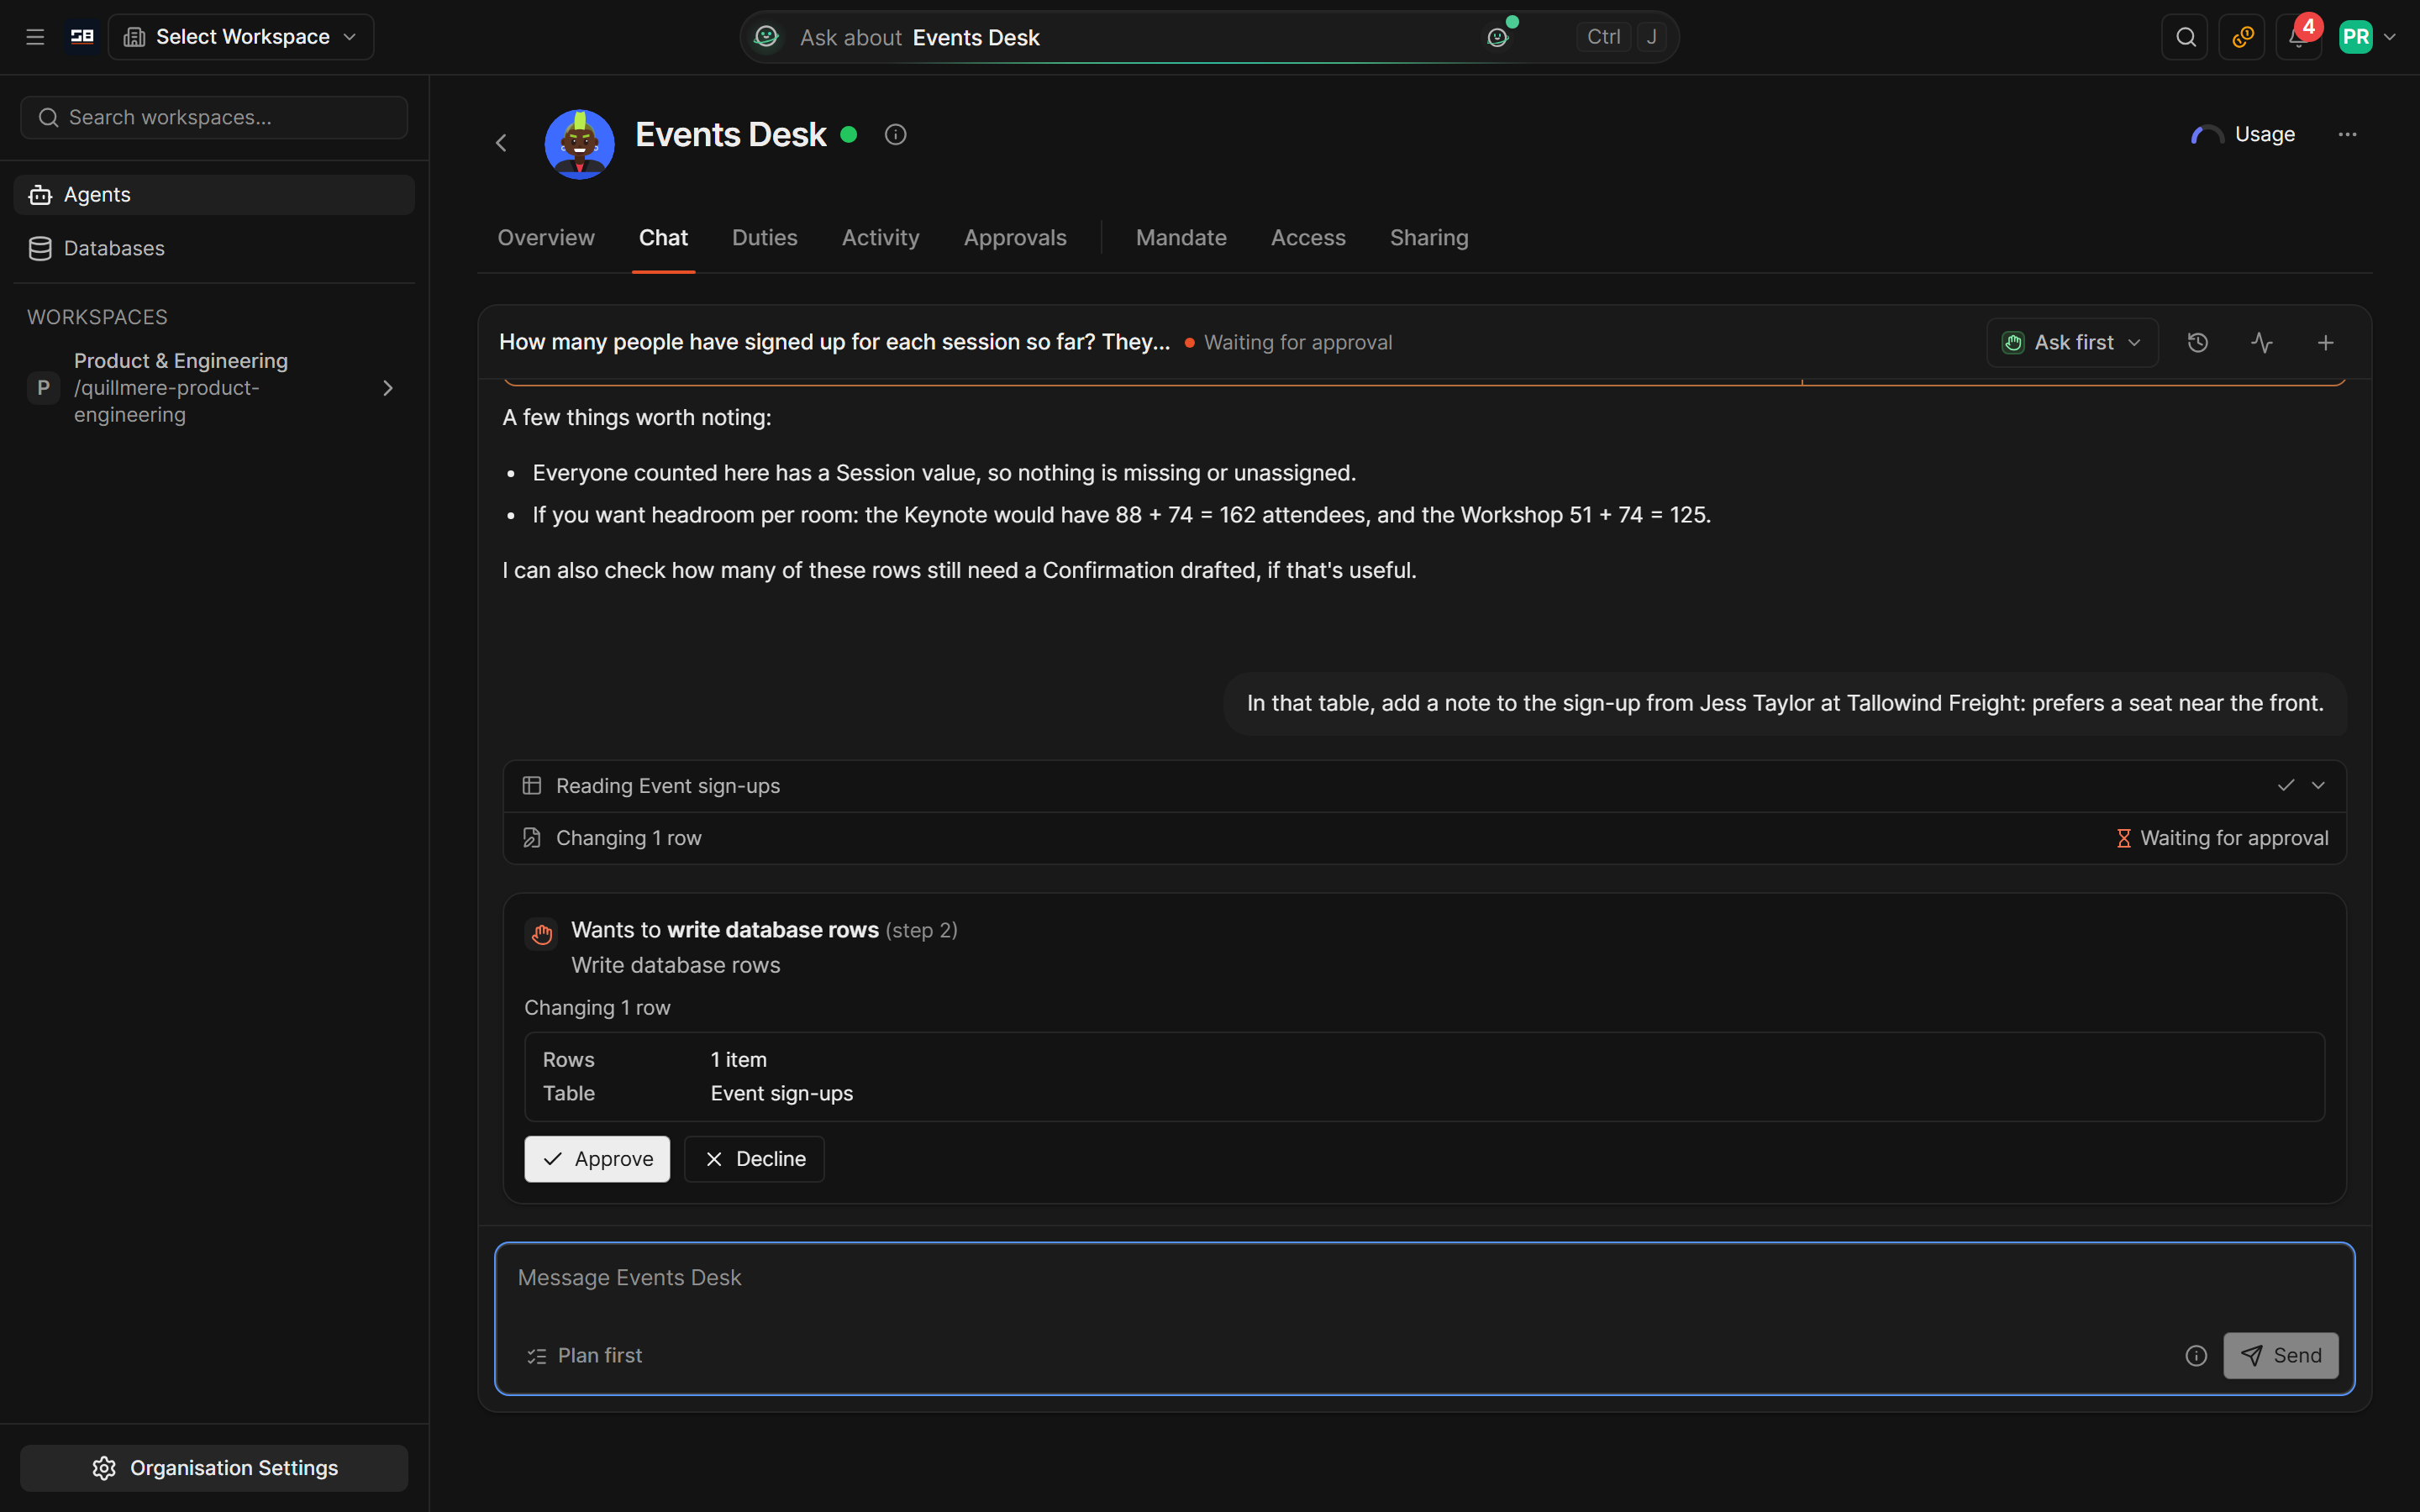This screenshot has height=1512, width=2420.
Task: Switch to the Approvals tab
Action: click(1015, 238)
